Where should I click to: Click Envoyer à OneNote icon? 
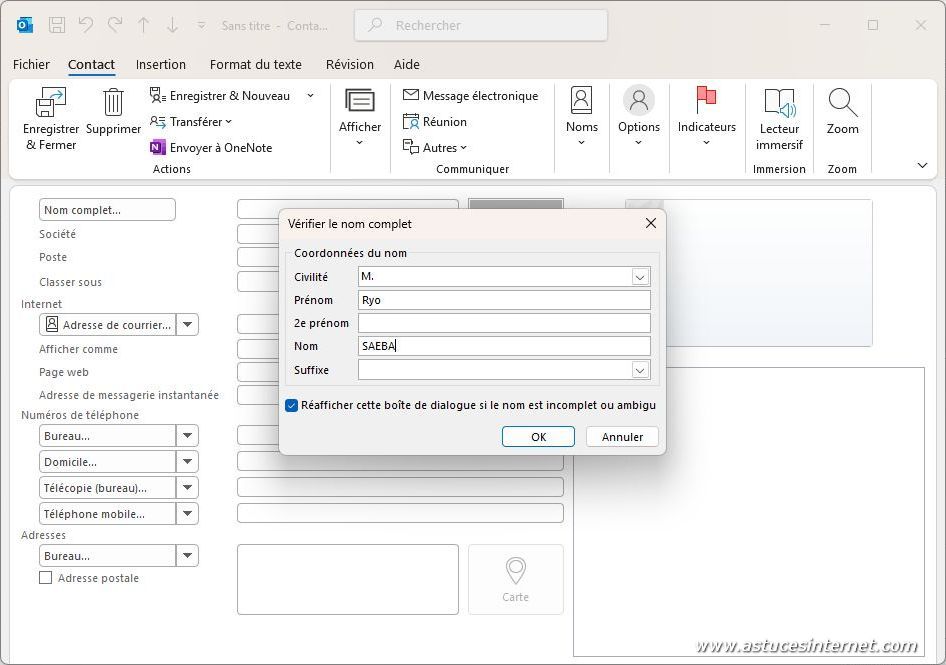[x=158, y=148]
